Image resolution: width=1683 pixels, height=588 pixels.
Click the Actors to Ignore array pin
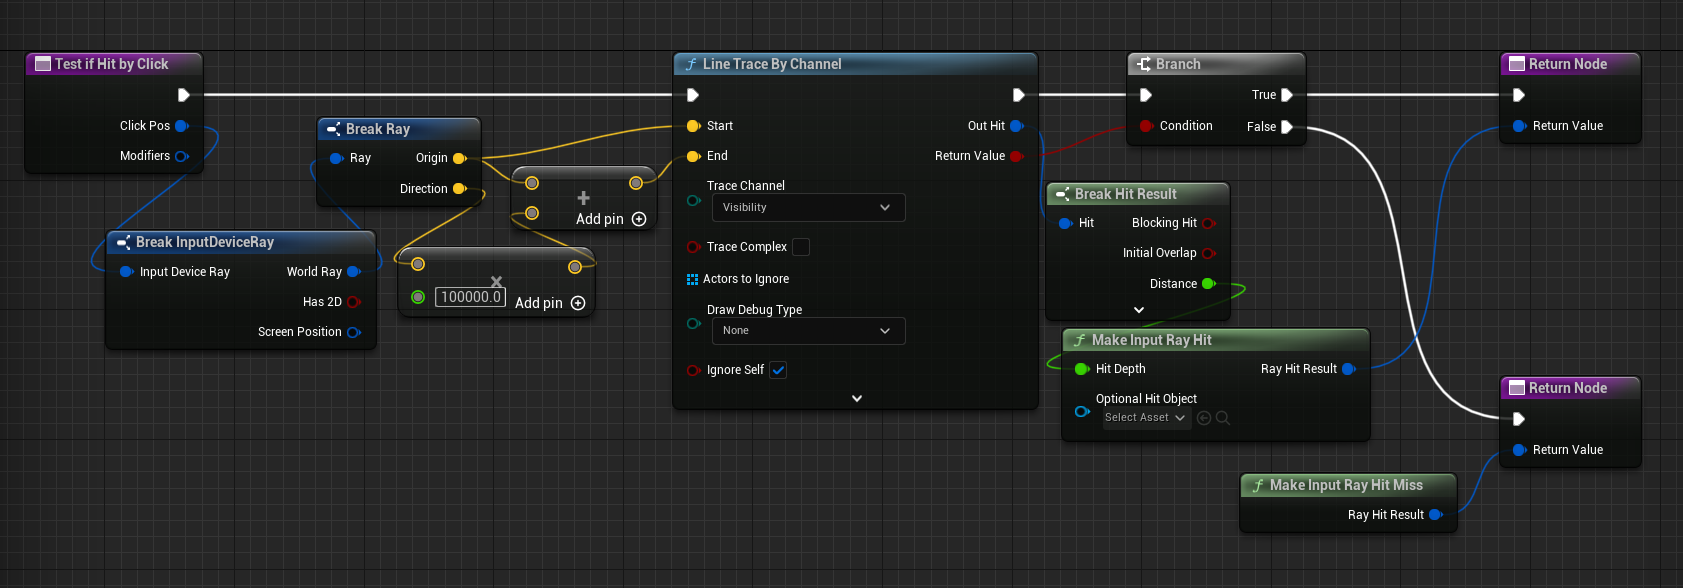coord(692,279)
